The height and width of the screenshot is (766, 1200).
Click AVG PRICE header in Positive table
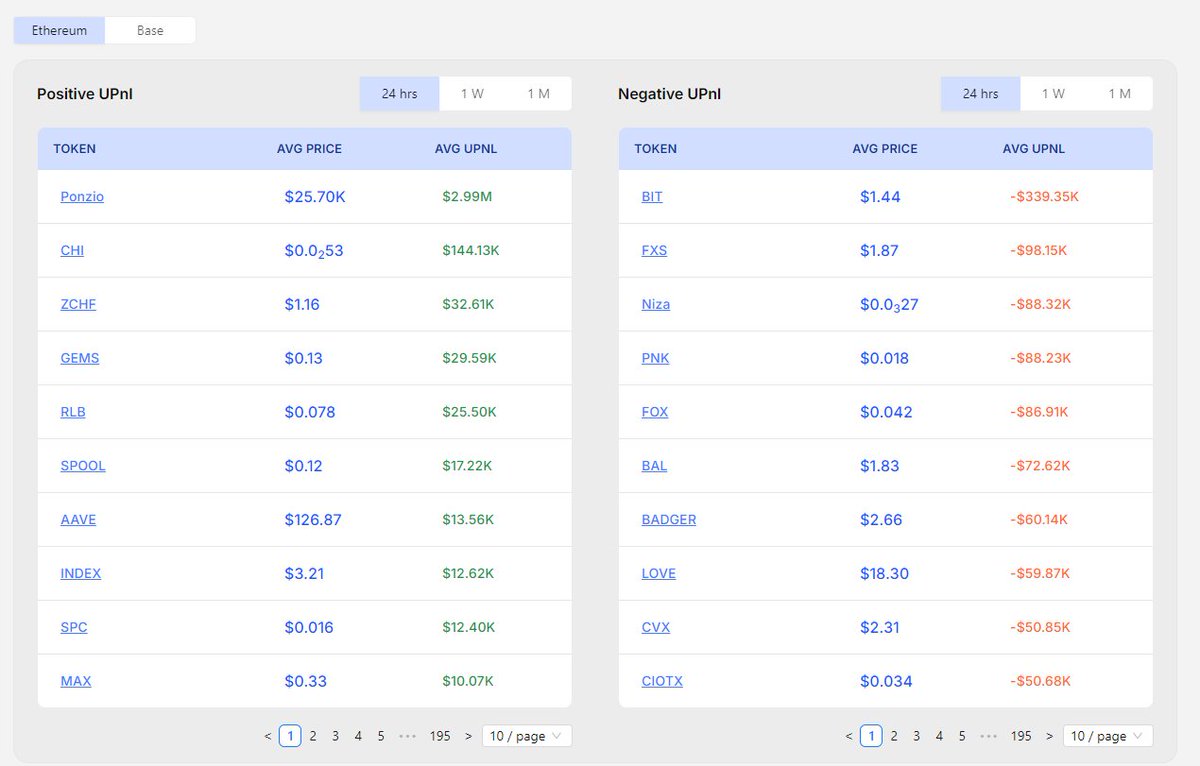pos(309,149)
